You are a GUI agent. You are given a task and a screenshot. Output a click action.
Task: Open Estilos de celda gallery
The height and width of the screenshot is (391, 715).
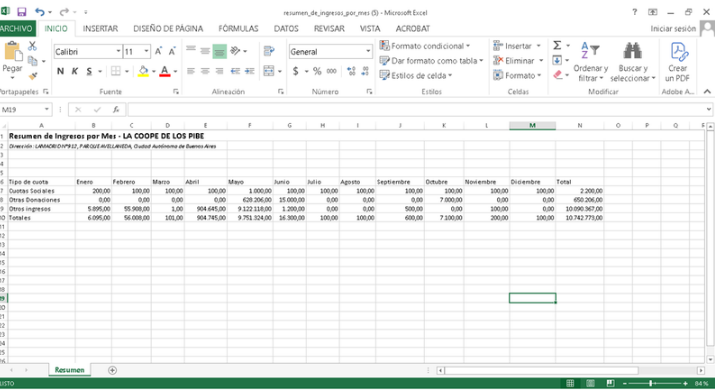(416, 75)
